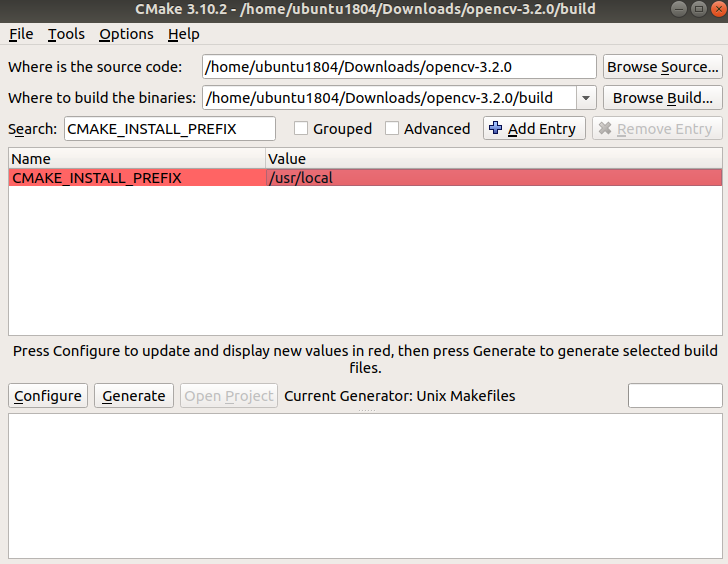
Task: Click the Current Generator: Unix Makefiles label
Action: (400, 396)
